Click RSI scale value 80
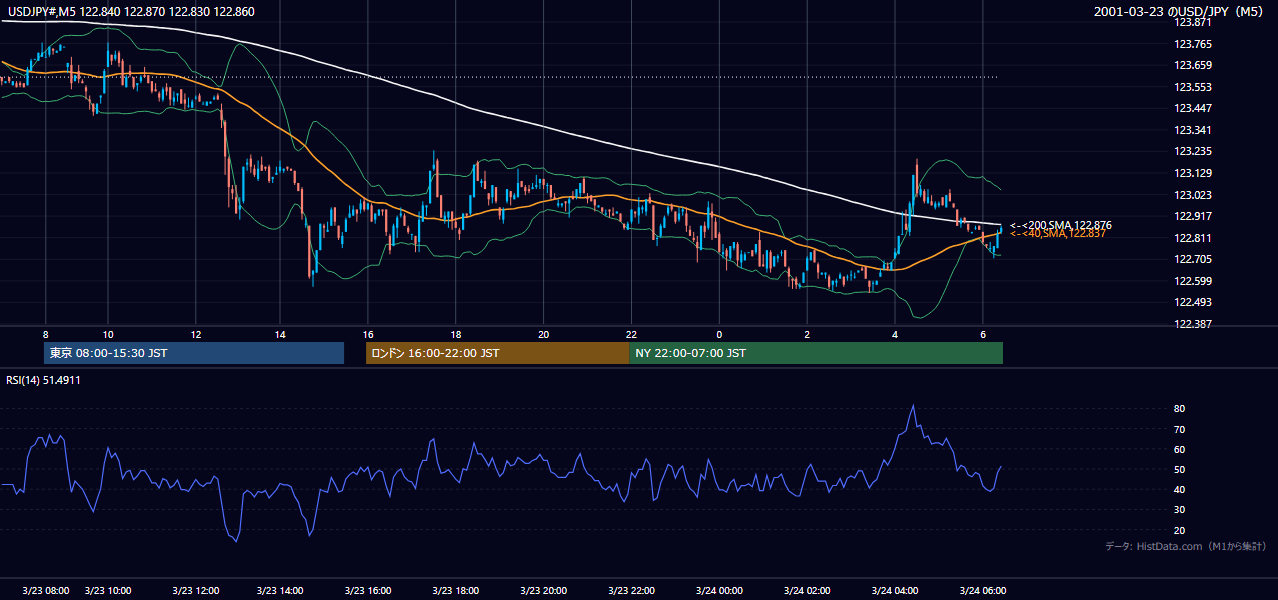The width and height of the screenshot is (1278, 600). (1180, 409)
